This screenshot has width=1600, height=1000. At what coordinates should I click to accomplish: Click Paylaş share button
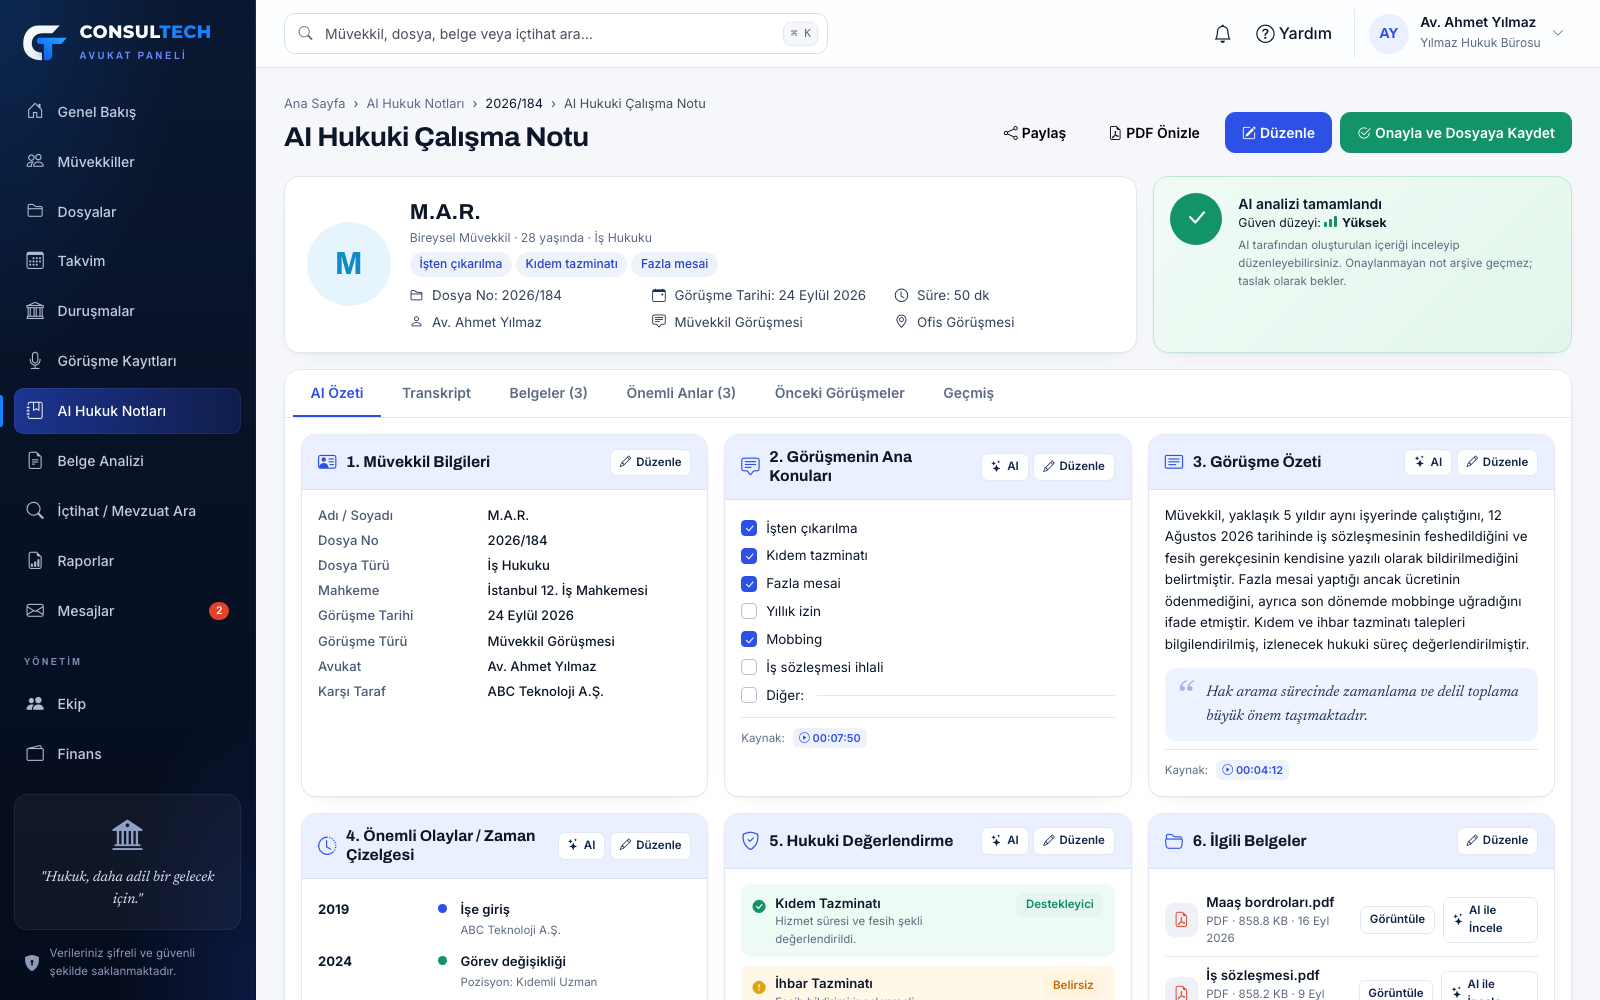(1035, 133)
